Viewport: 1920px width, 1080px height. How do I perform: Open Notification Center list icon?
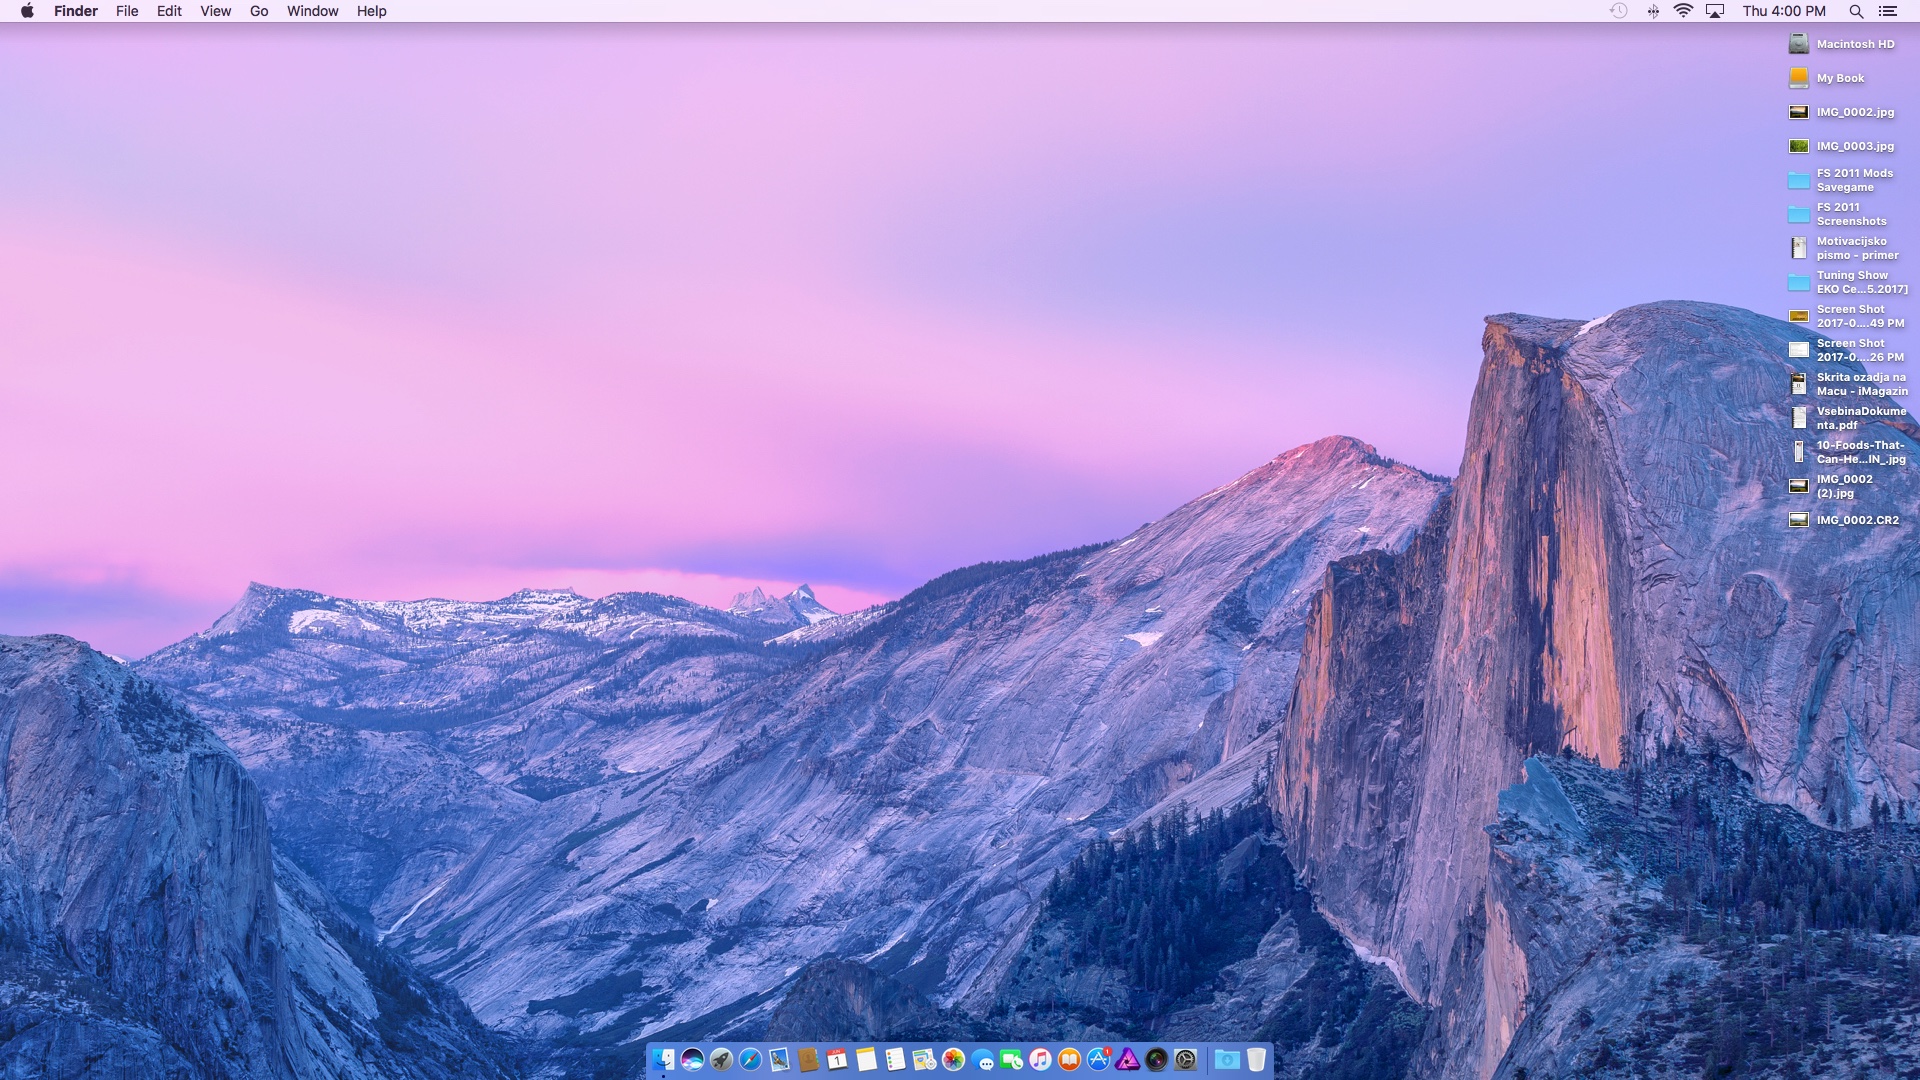pyautogui.click(x=1887, y=11)
